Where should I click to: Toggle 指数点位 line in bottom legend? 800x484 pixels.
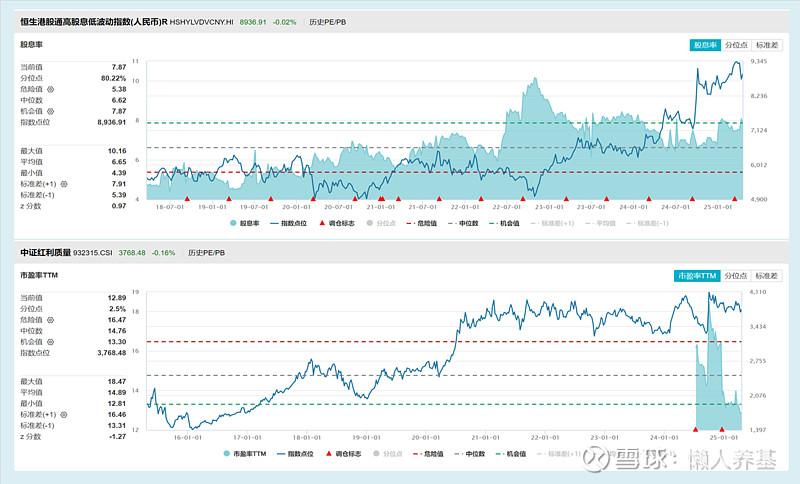tap(295, 453)
